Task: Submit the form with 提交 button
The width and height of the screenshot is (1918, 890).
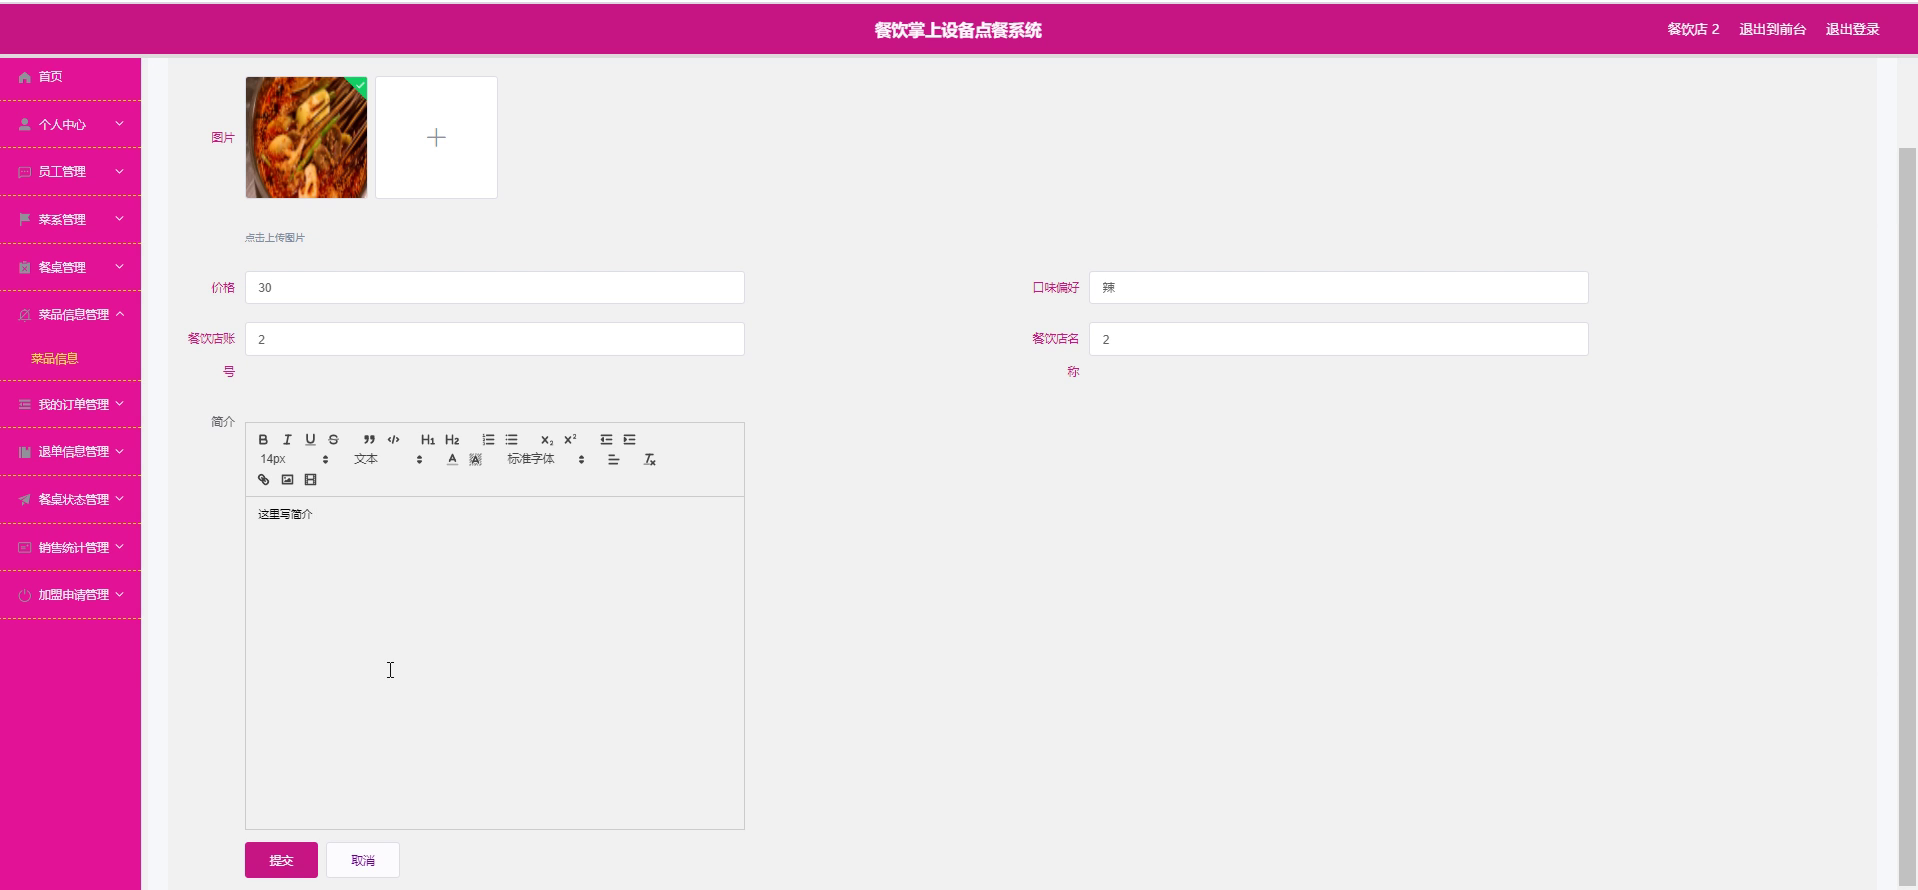Action: pos(281,860)
